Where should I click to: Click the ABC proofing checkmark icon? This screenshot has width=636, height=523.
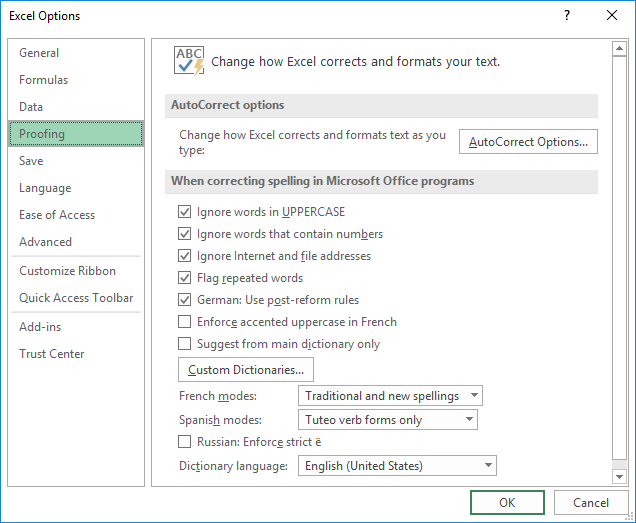189,61
